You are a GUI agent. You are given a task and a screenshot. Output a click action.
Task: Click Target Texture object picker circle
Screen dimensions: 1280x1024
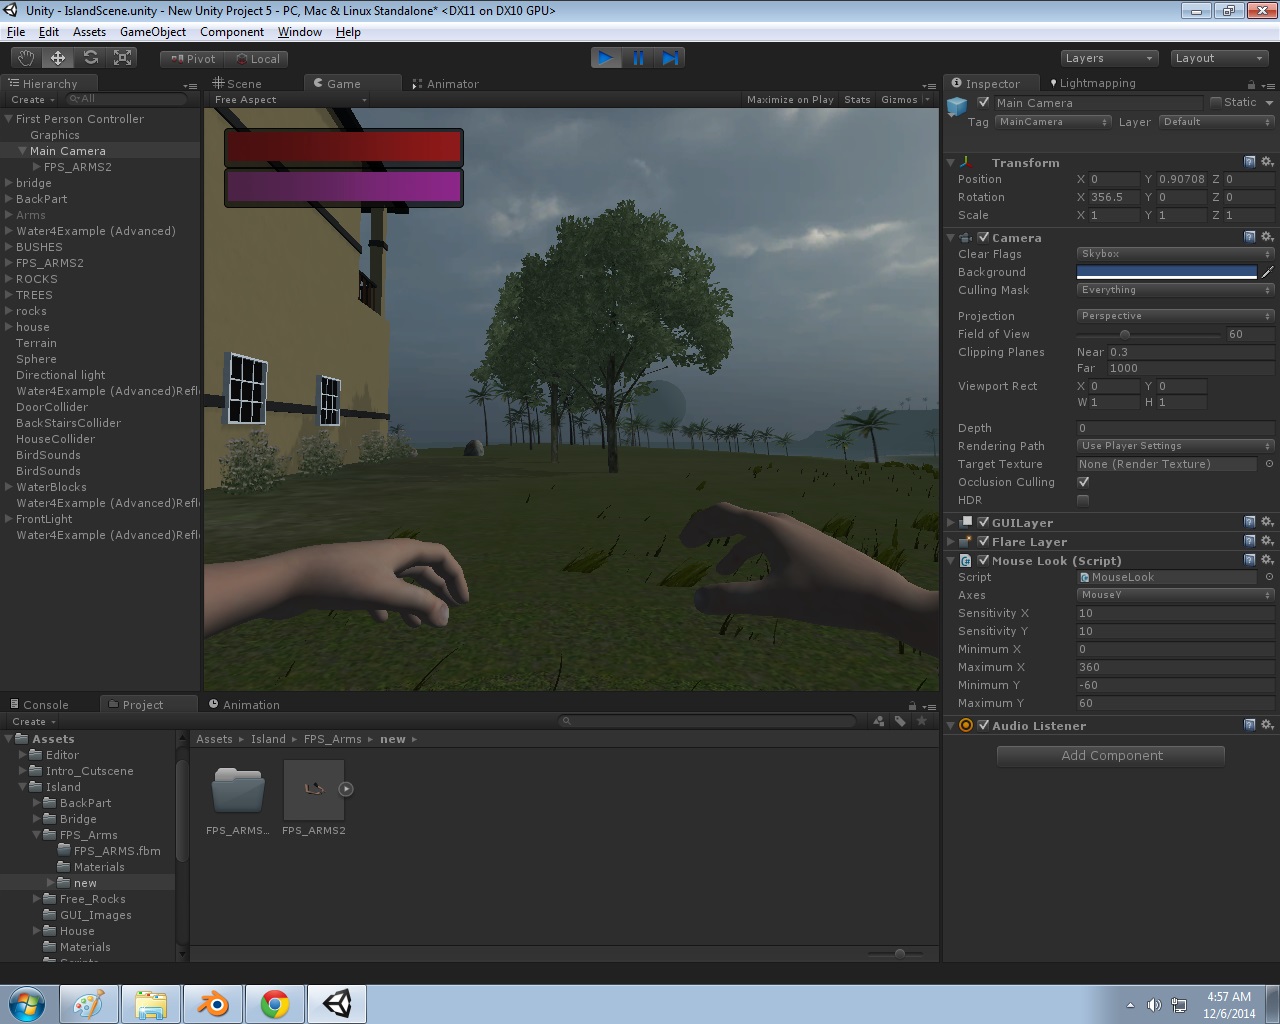[1269, 464]
